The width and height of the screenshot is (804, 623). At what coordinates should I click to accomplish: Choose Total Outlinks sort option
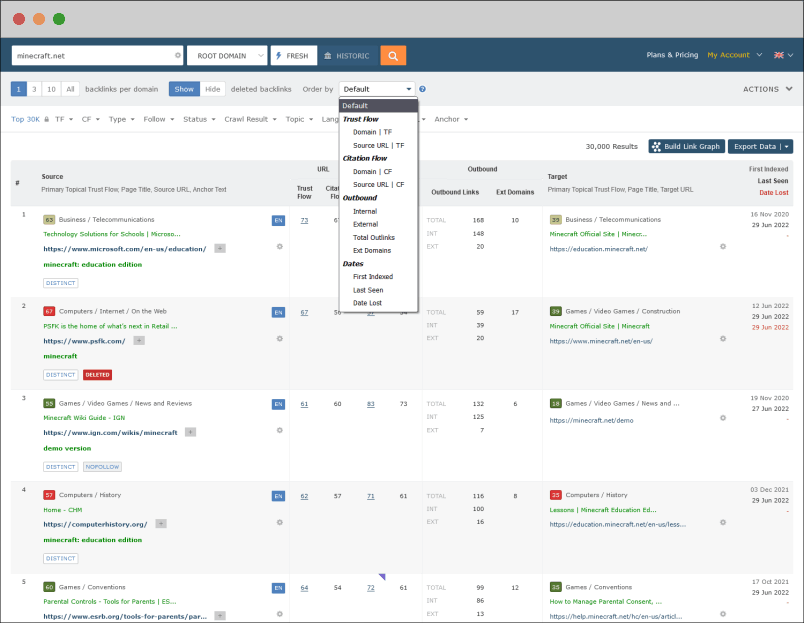point(374,237)
